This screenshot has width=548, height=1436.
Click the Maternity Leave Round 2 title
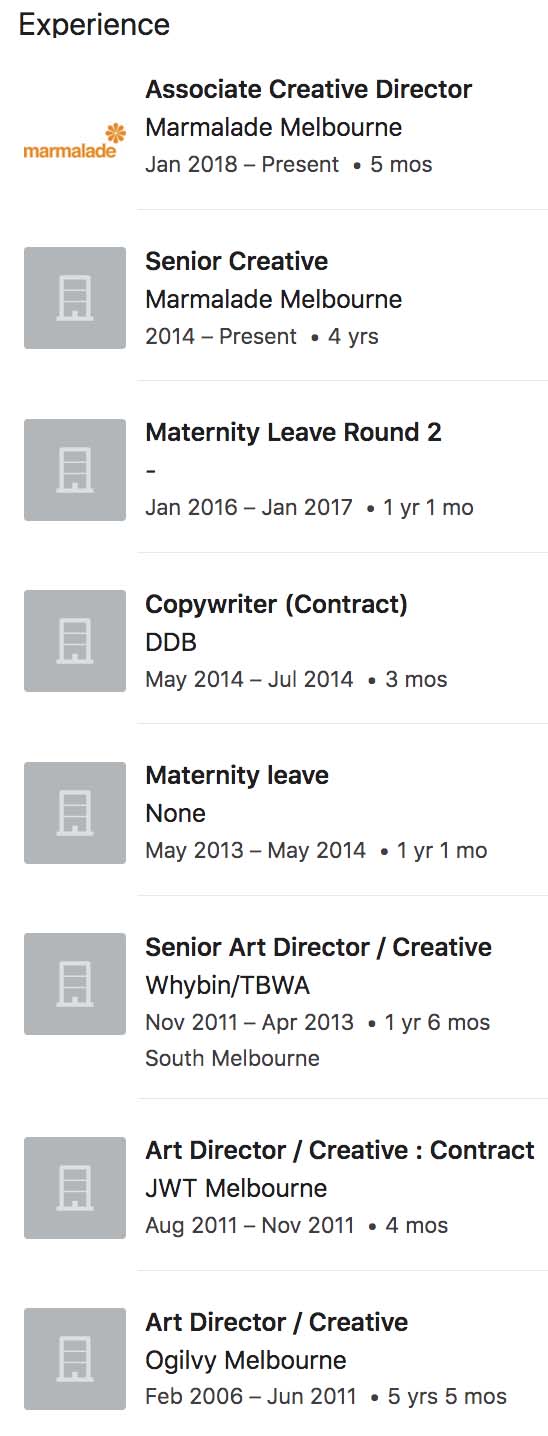point(294,432)
